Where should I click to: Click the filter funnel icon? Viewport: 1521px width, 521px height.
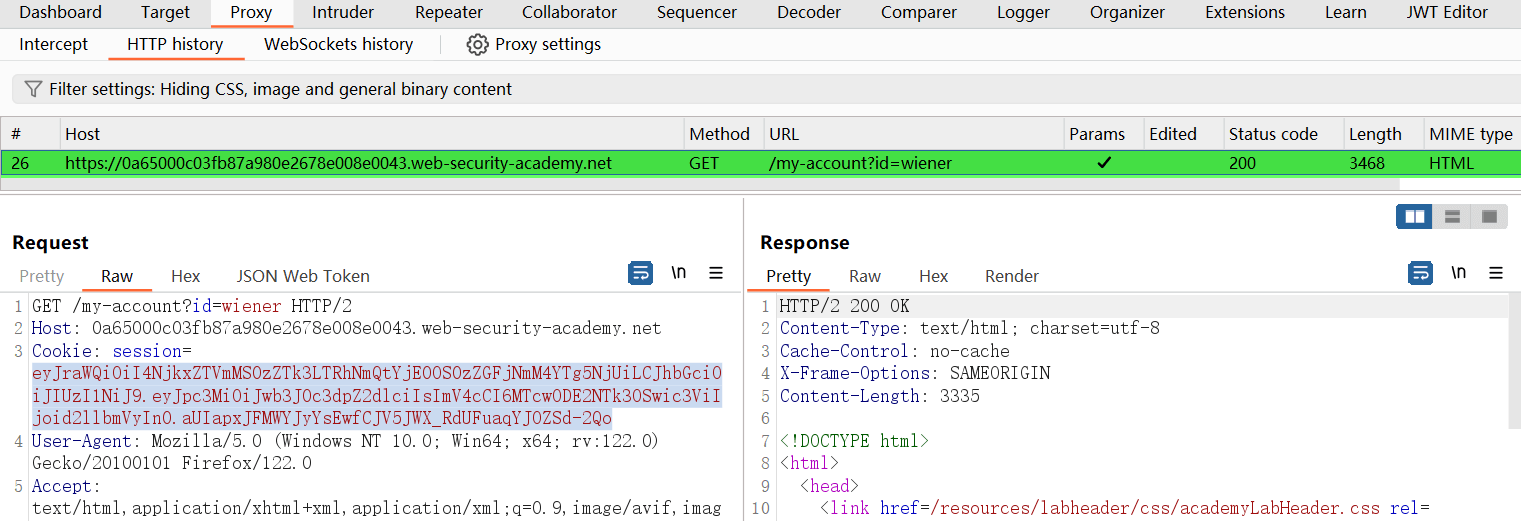[x=33, y=89]
